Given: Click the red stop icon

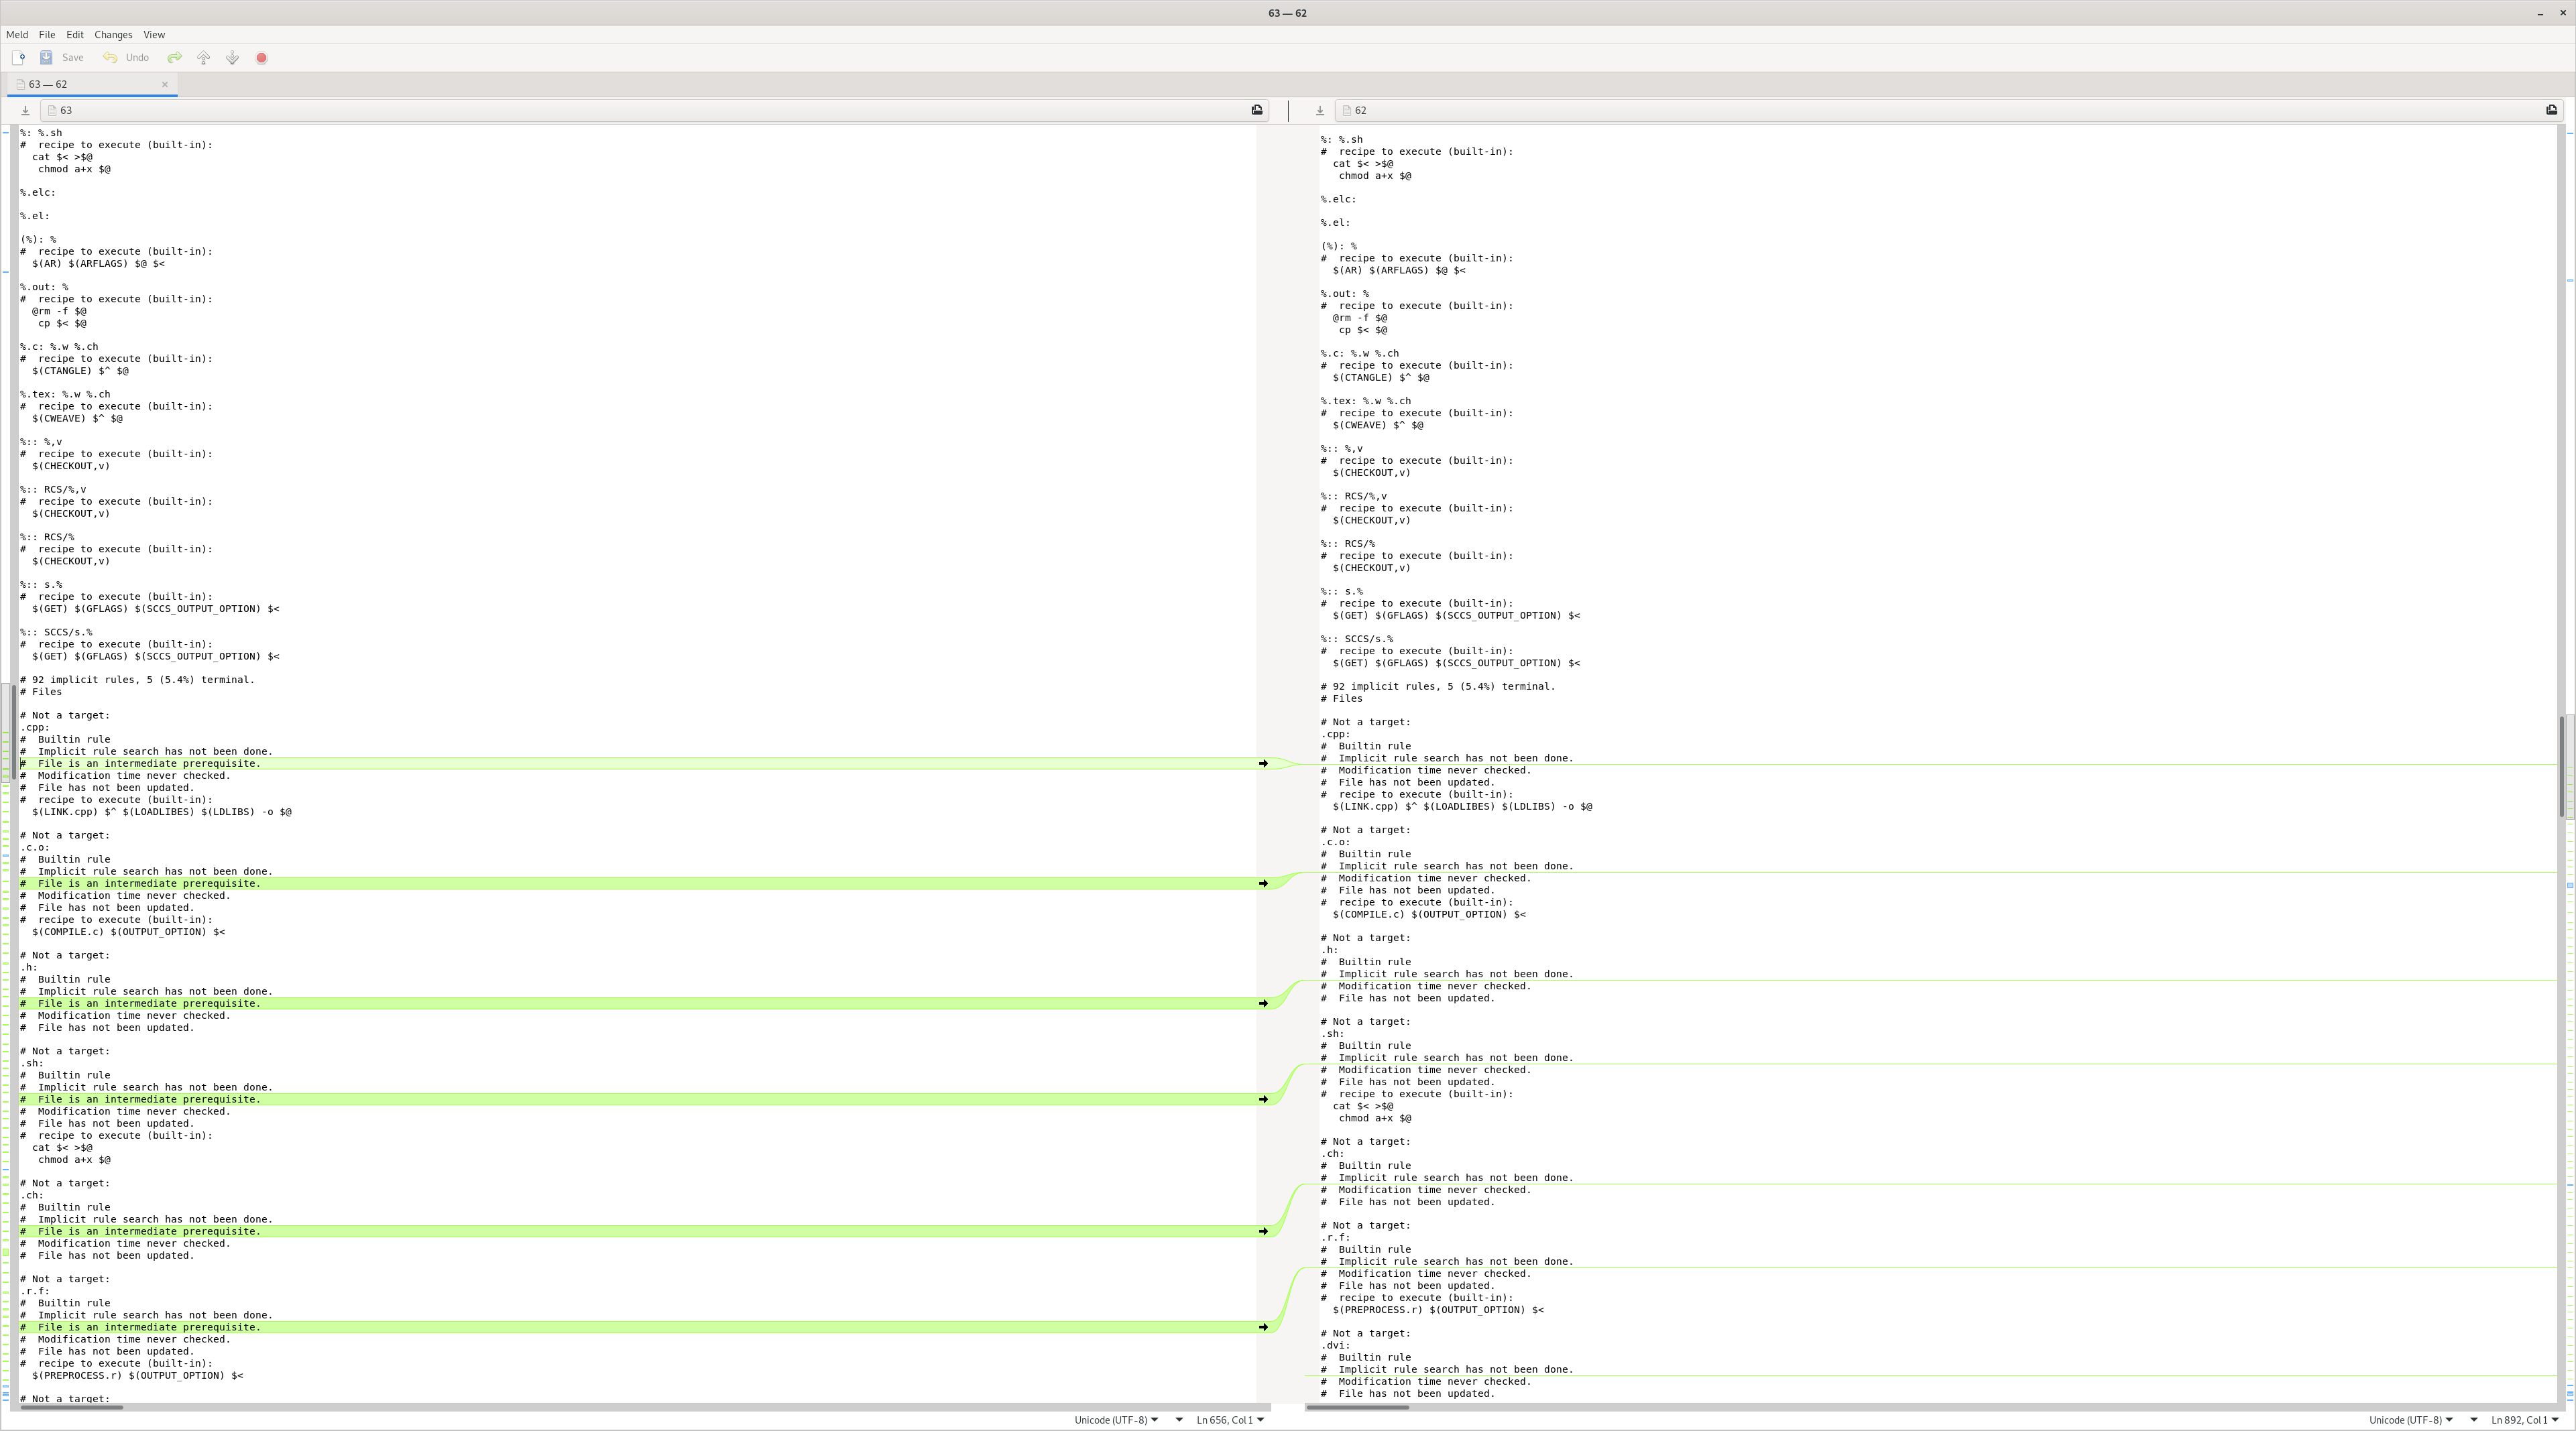Looking at the screenshot, I should [262, 58].
